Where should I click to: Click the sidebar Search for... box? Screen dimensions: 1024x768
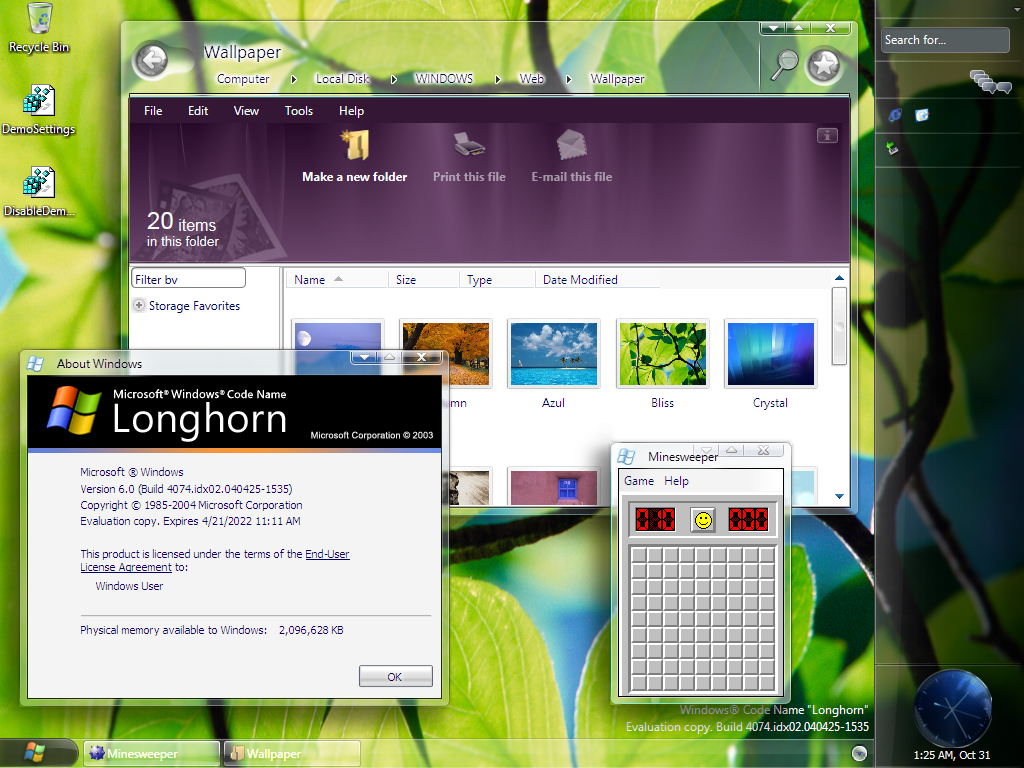944,40
